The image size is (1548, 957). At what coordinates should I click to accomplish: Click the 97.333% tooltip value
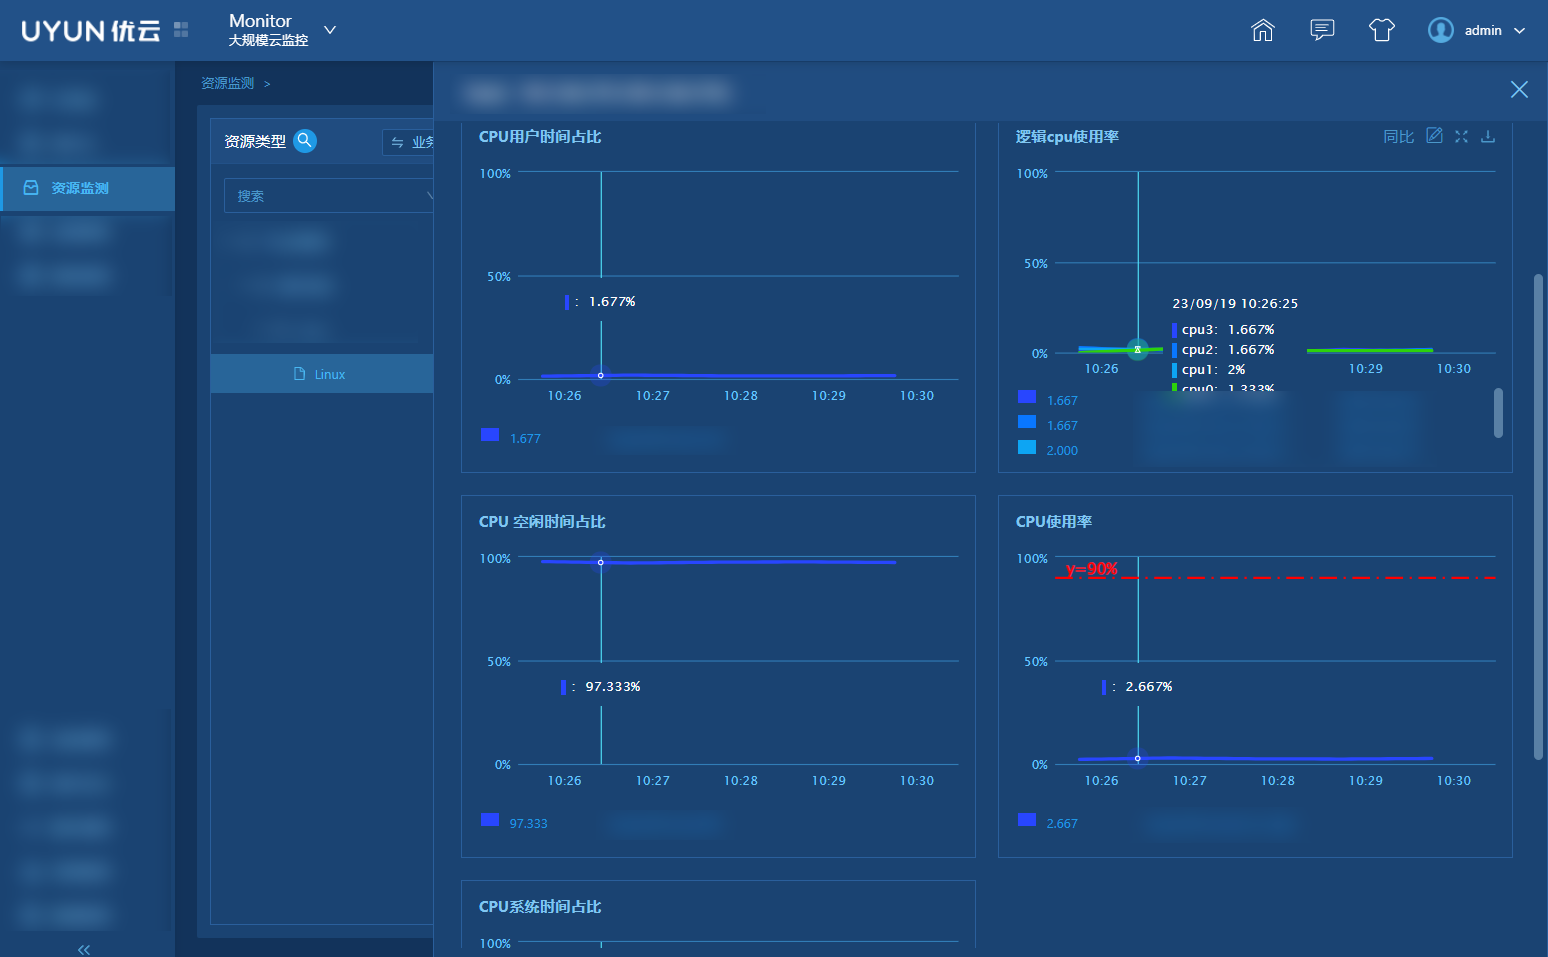(x=613, y=687)
